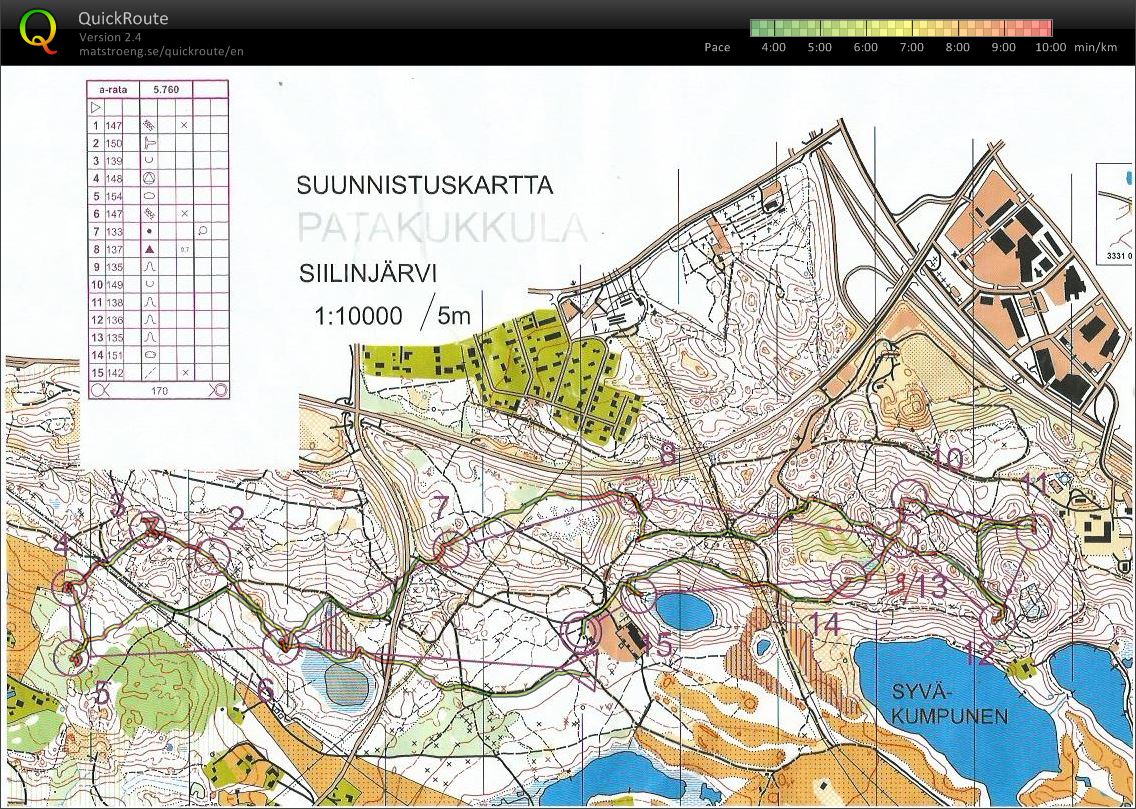Click control circle 7 on the map
The width and height of the screenshot is (1136, 809).
pos(451,549)
